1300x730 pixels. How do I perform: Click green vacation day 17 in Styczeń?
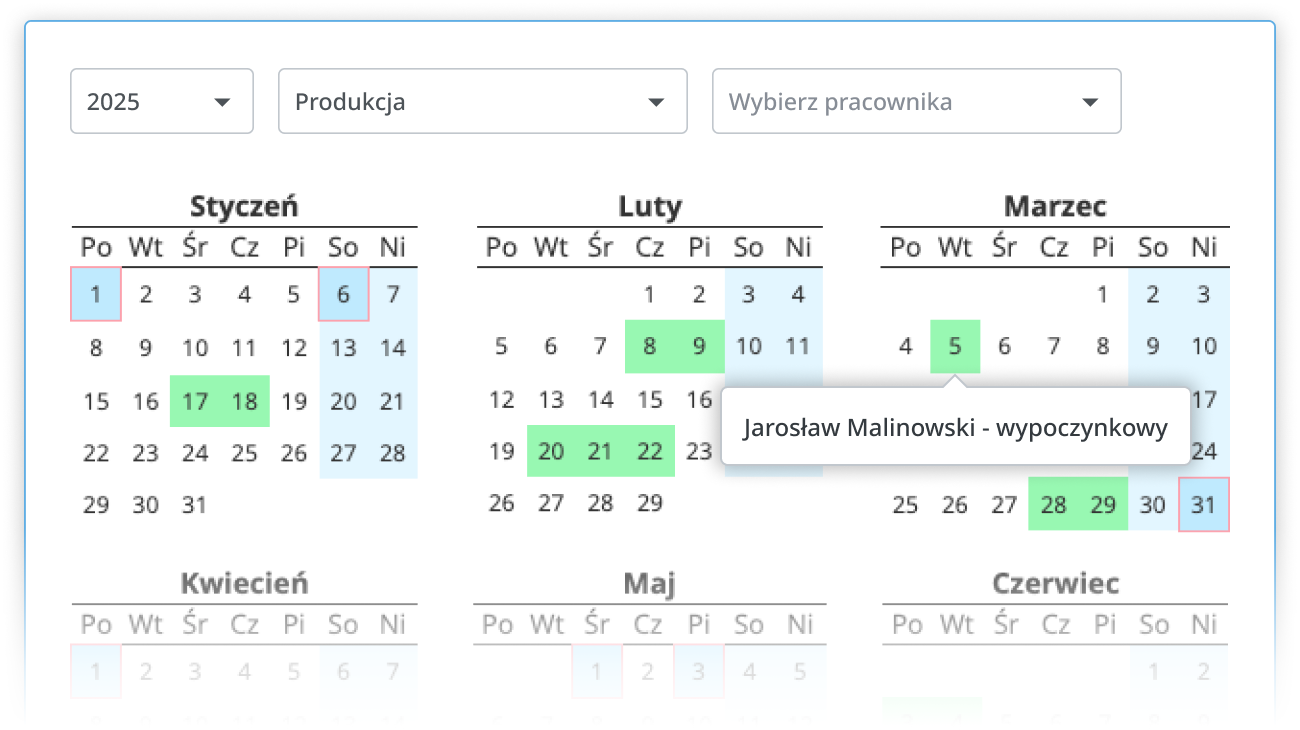195,401
